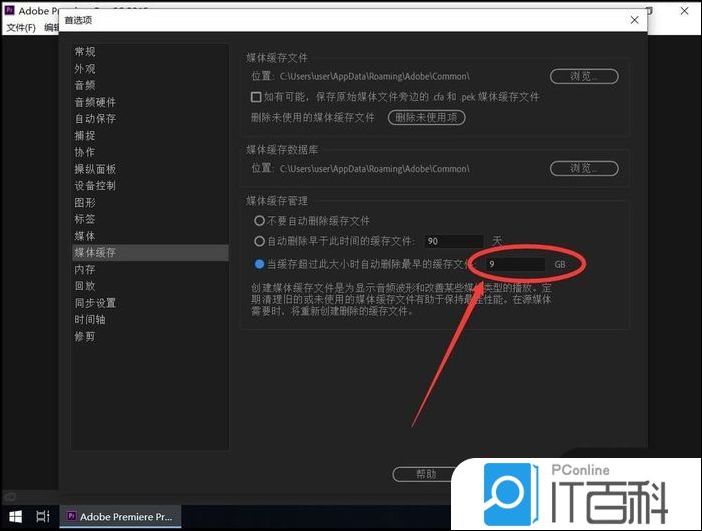Click Adobe Premiere Pro taskbar button
The width and height of the screenshot is (702, 531).
click(120, 517)
